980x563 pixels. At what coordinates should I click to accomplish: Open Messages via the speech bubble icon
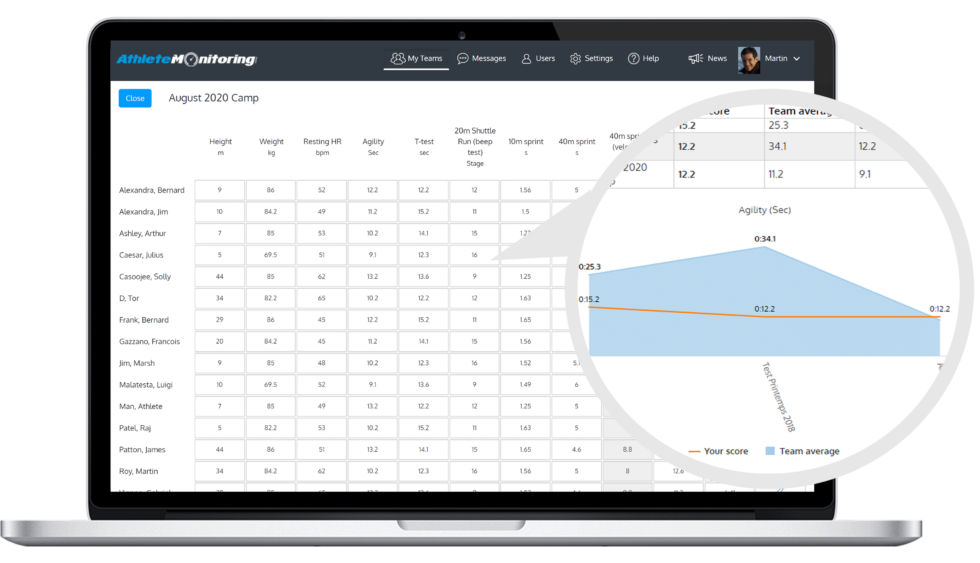tap(463, 59)
